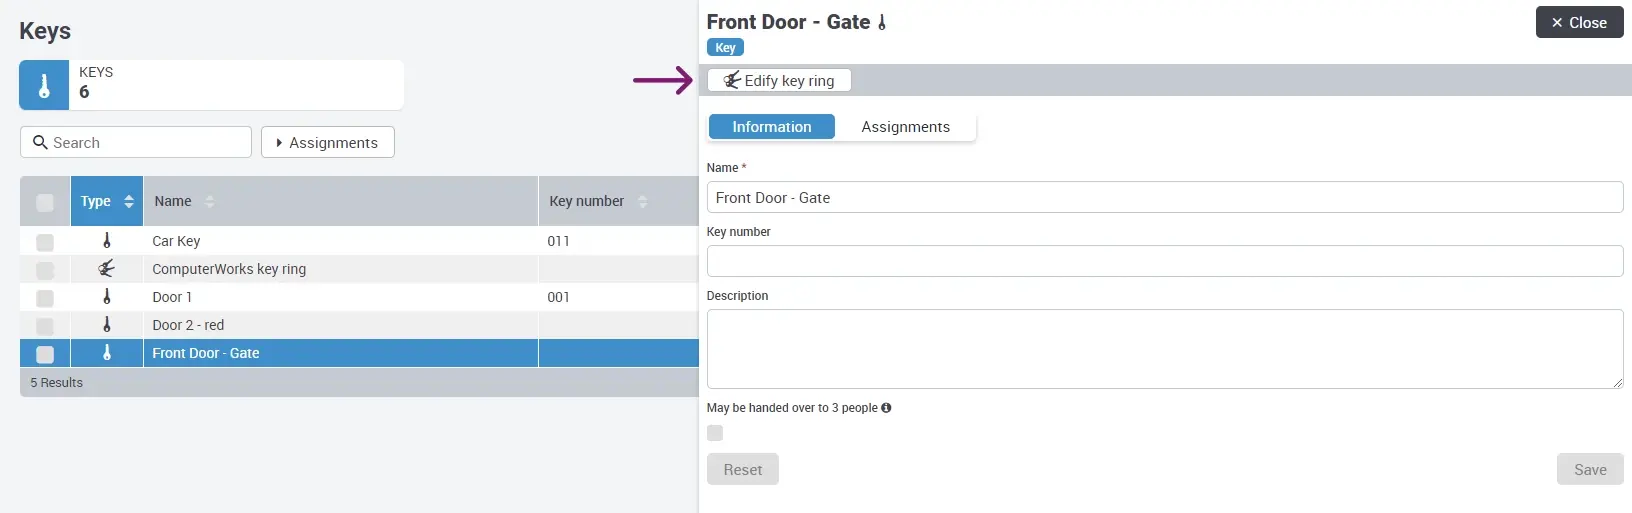Switch to the Assignments tab
The width and height of the screenshot is (1632, 513).
pos(905,127)
